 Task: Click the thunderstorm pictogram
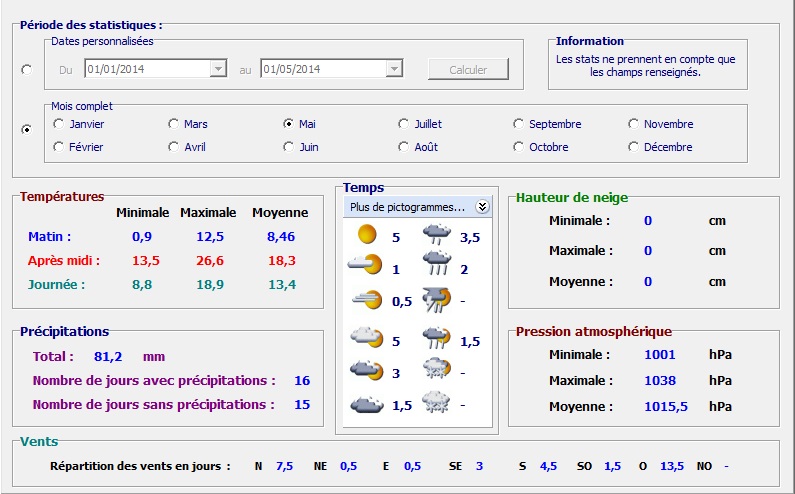click(437, 300)
